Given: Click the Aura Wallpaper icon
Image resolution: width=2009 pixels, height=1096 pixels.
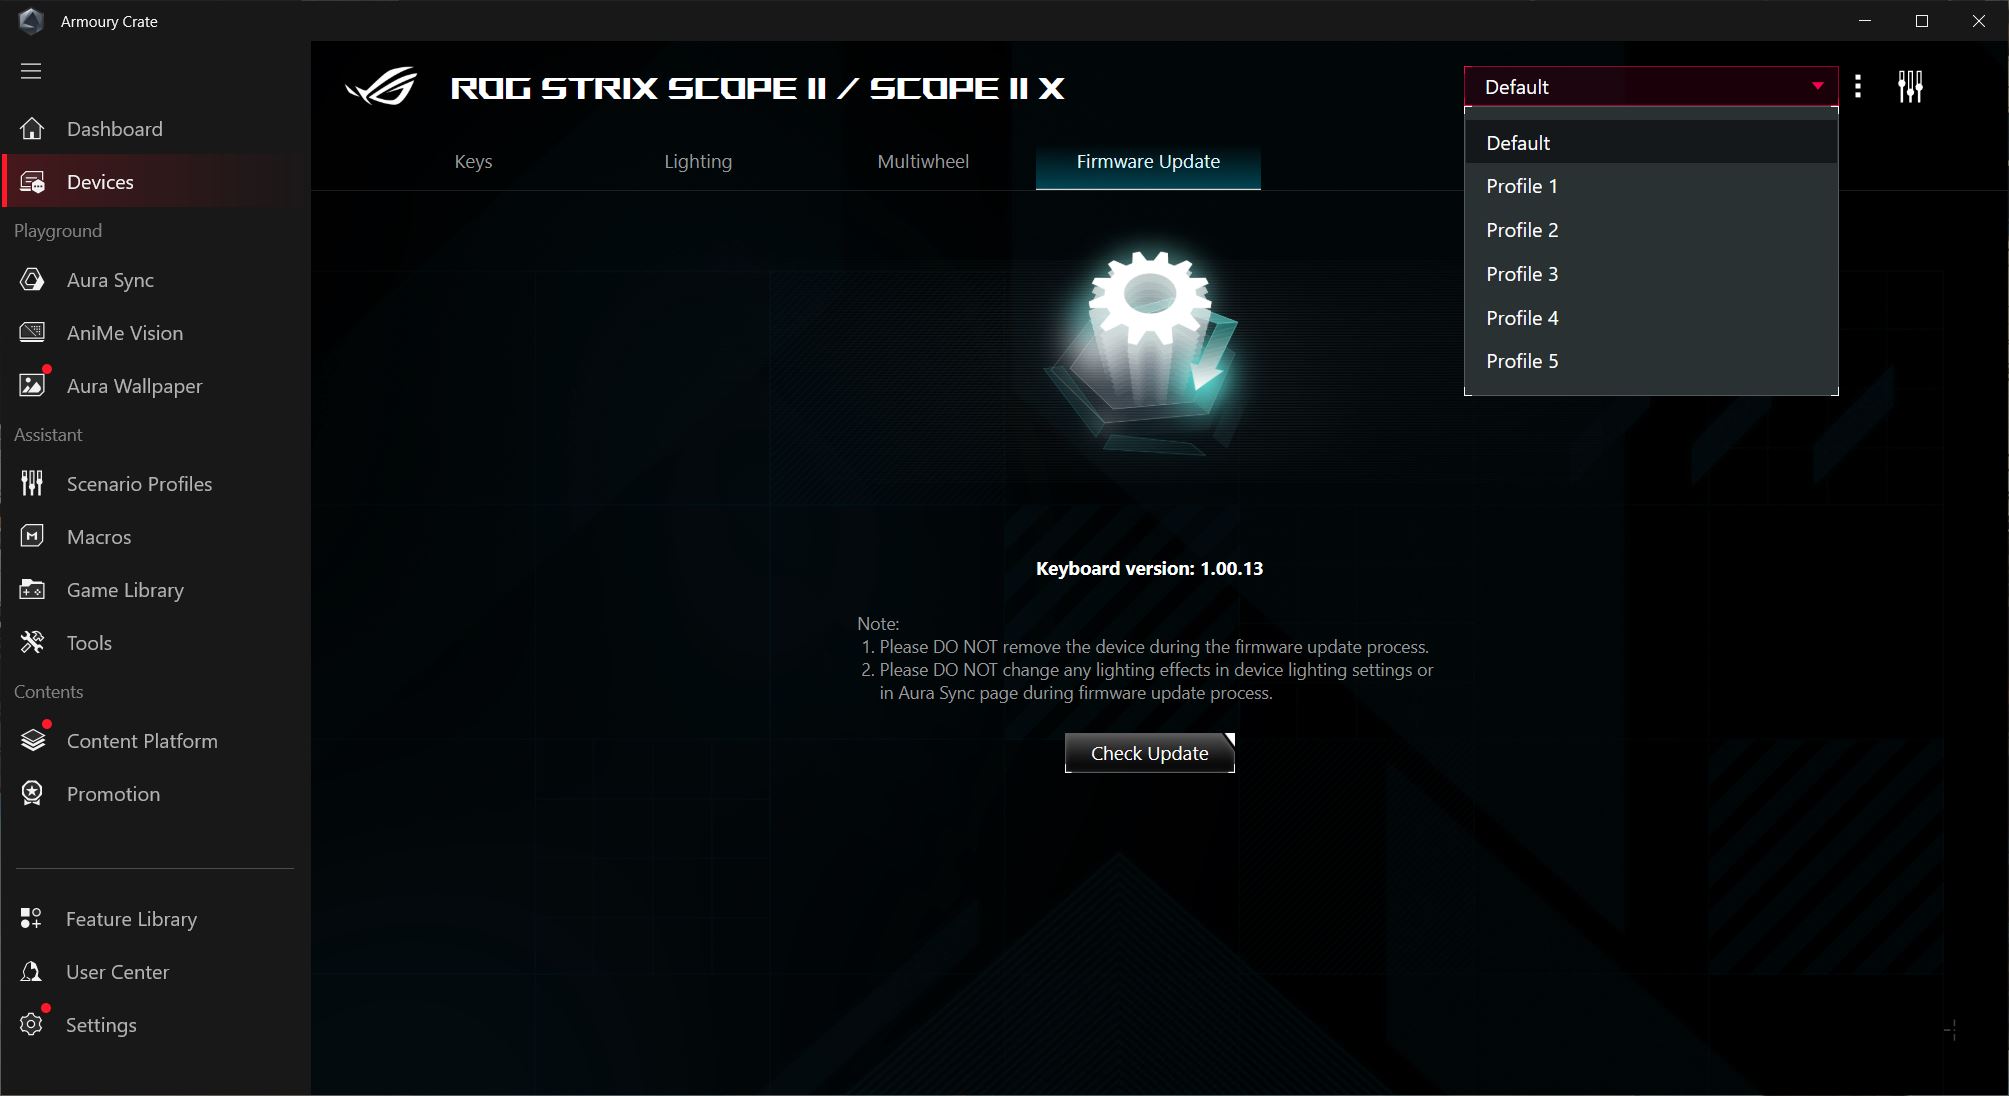Looking at the screenshot, I should (32, 386).
